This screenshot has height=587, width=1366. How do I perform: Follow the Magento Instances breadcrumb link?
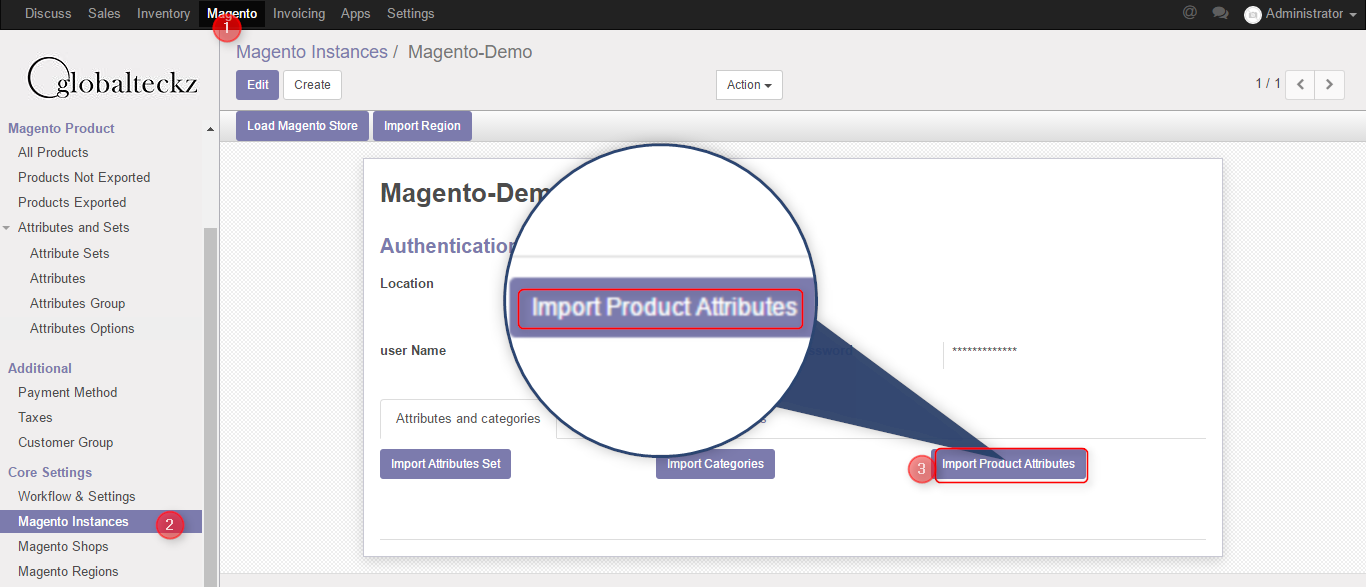click(x=312, y=52)
